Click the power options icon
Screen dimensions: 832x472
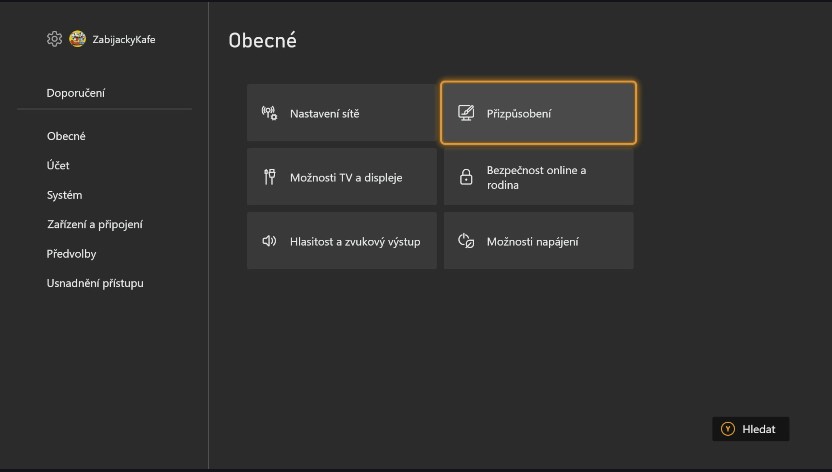(x=466, y=241)
